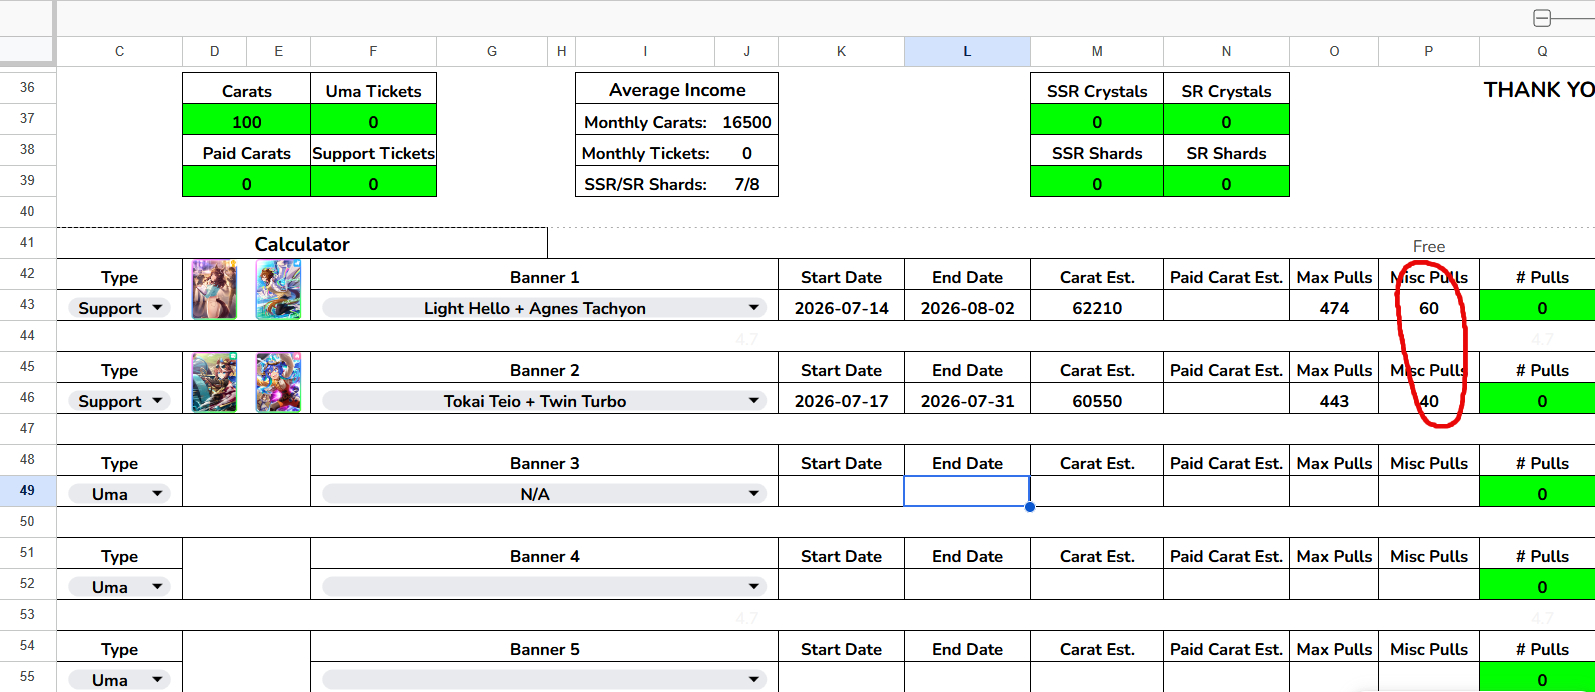The width and height of the screenshot is (1595, 692).
Task: Click Carat Est. value 60550
Action: 1097,401
